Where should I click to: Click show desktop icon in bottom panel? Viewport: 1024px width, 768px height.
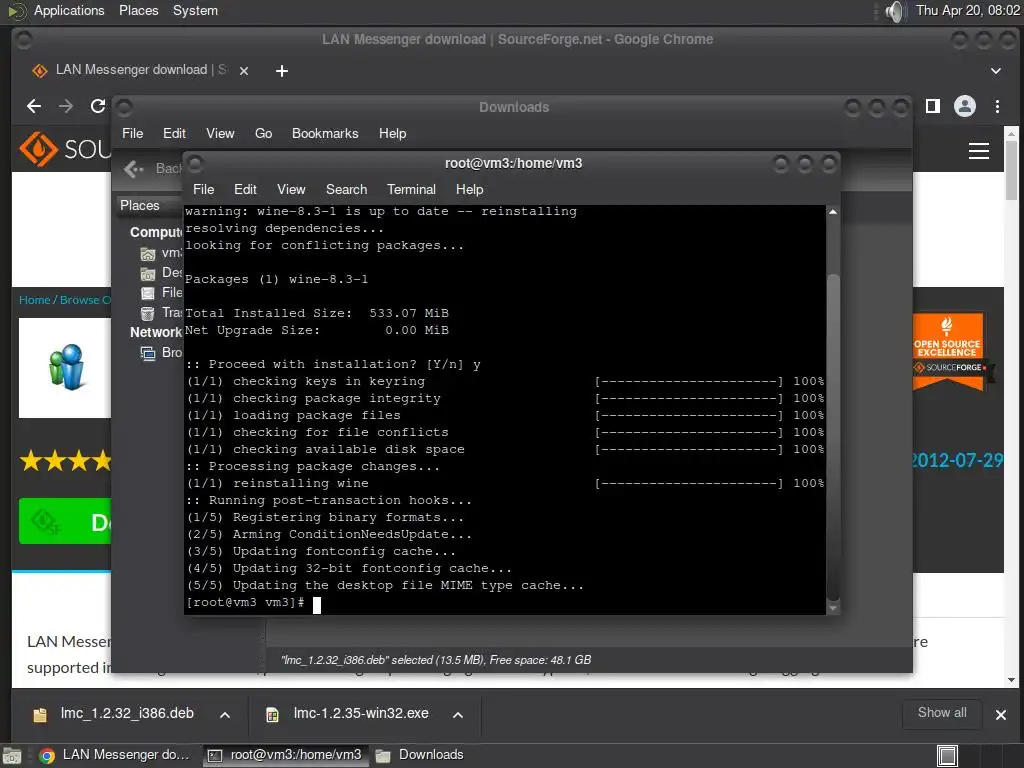12,756
